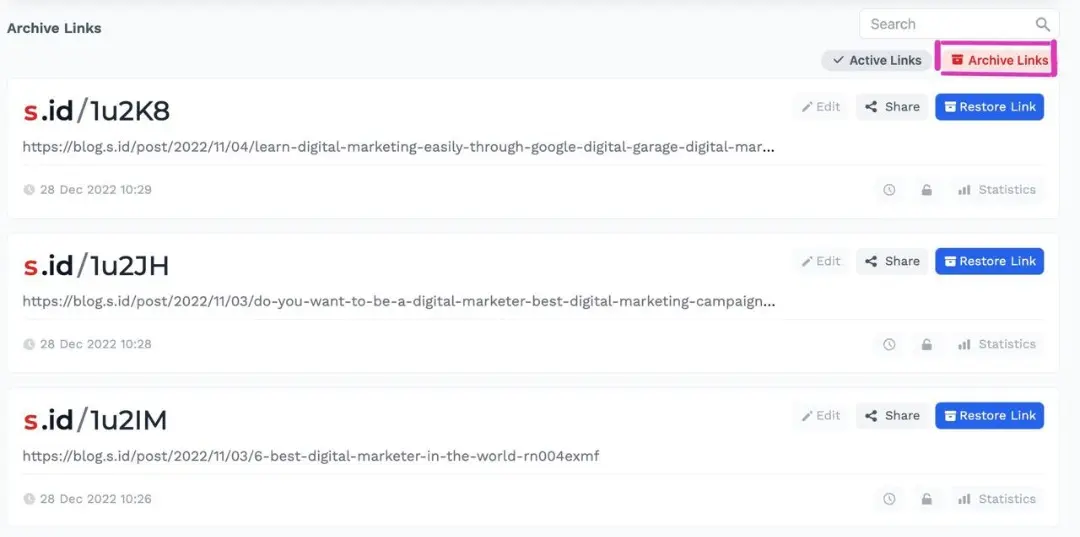The image size is (1080, 537).
Task: Restore Link for s.id/1u2IM
Action: point(989,416)
